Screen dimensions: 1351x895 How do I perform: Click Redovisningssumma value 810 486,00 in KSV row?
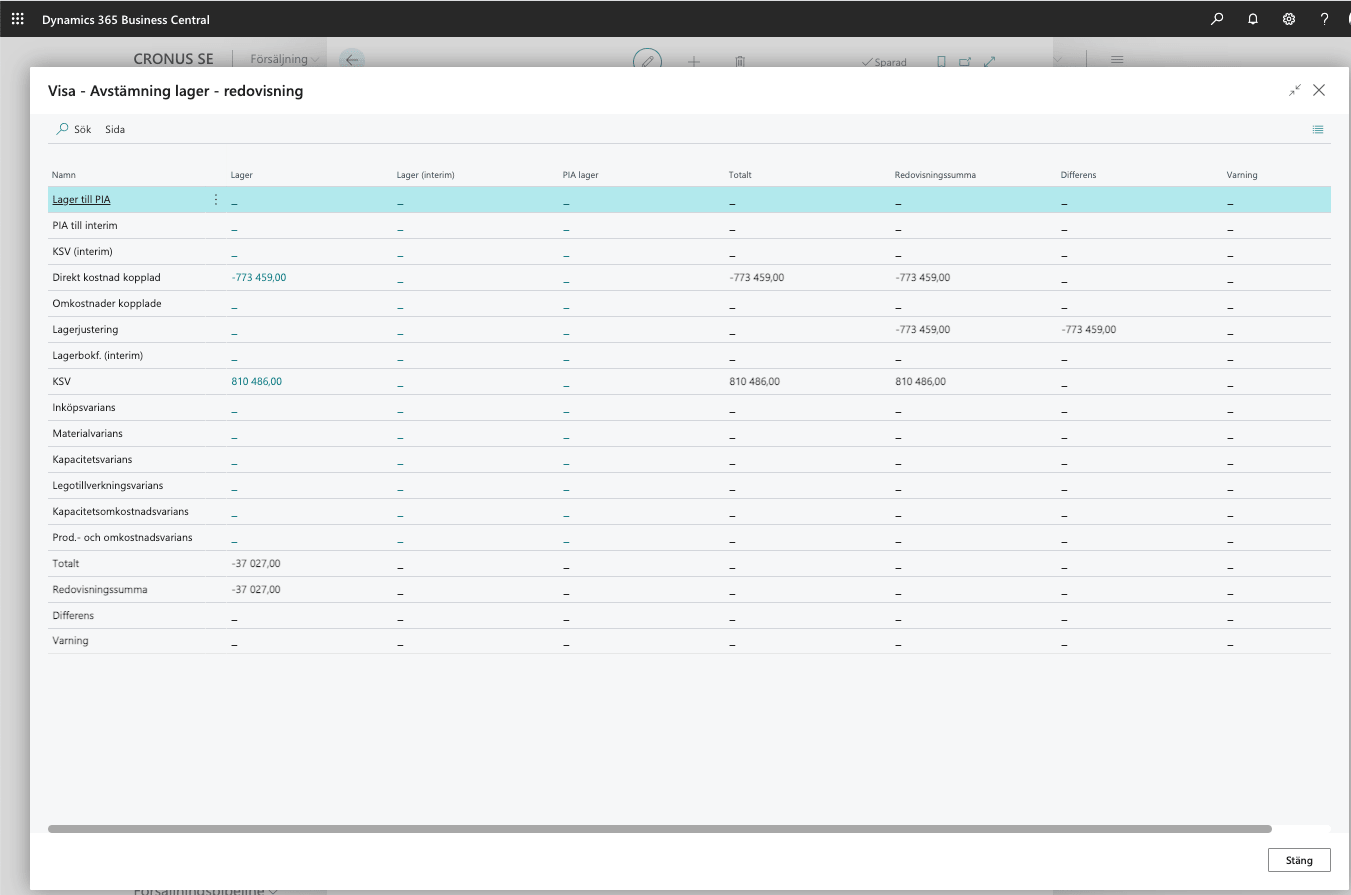(920, 381)
